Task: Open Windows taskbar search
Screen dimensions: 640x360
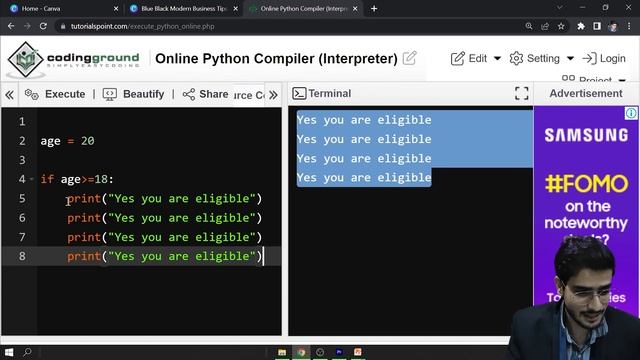Action: click(x=27, y=352)
